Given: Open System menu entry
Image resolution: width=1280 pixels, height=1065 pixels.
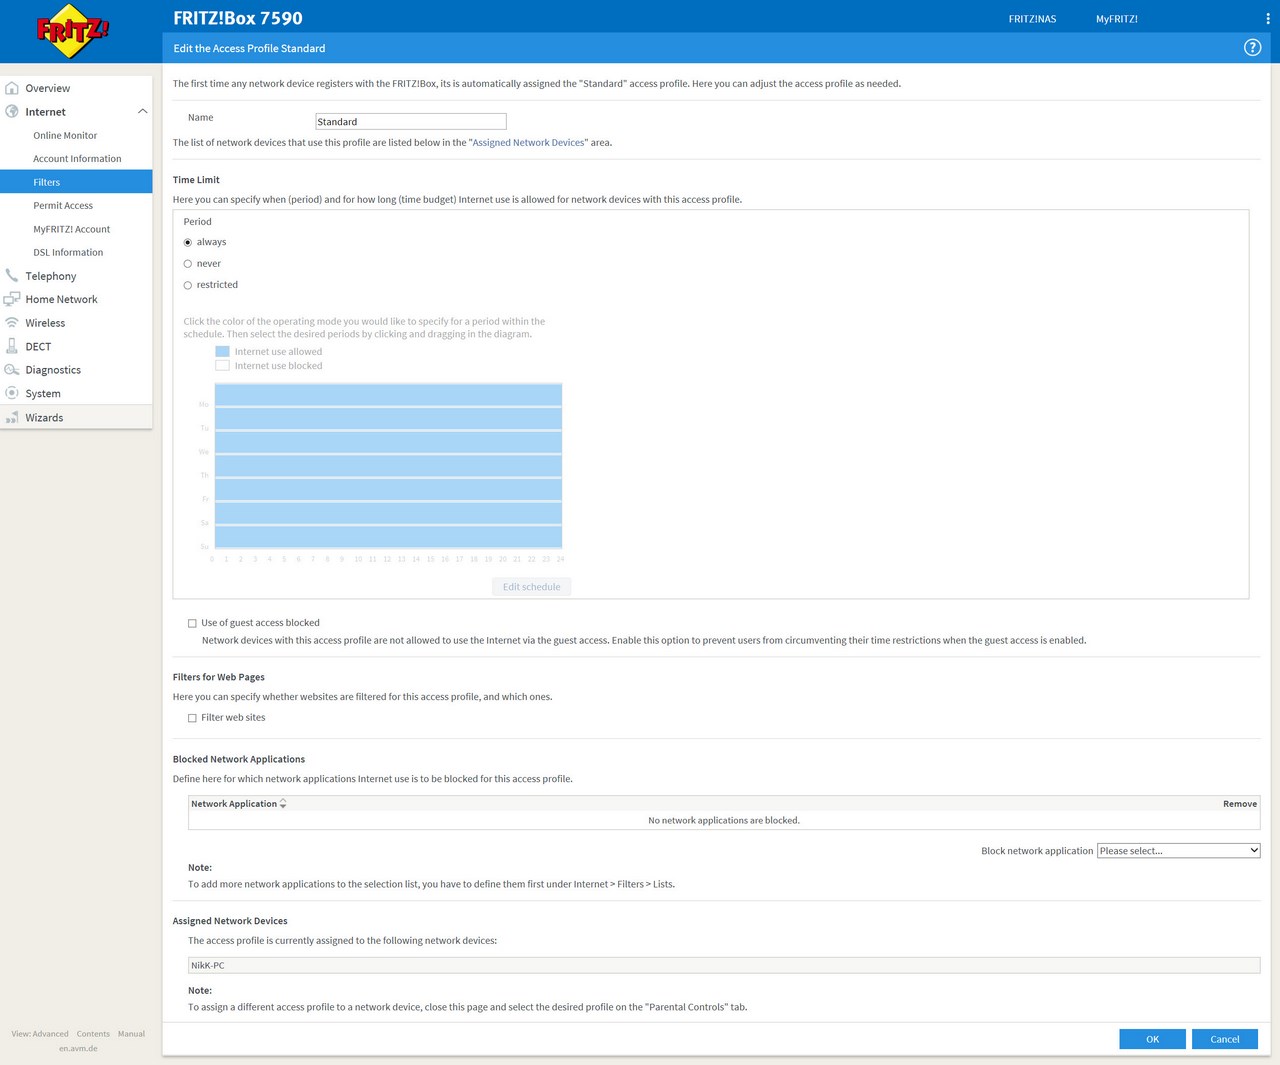Looking at the screenshot, I should (x=43, y=393).
